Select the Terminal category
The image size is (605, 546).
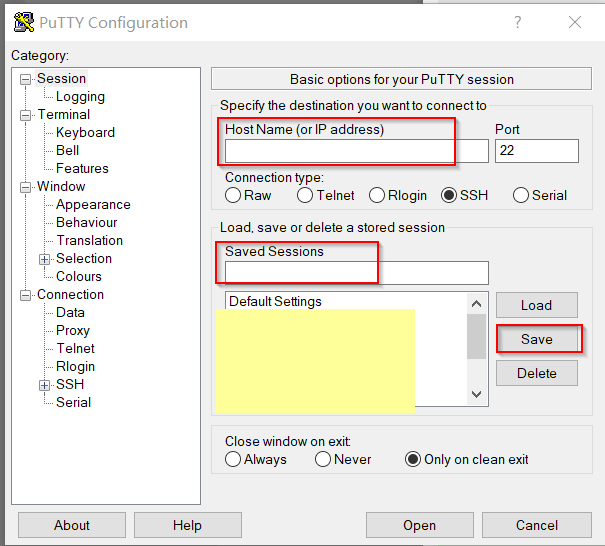pos(64,114)
